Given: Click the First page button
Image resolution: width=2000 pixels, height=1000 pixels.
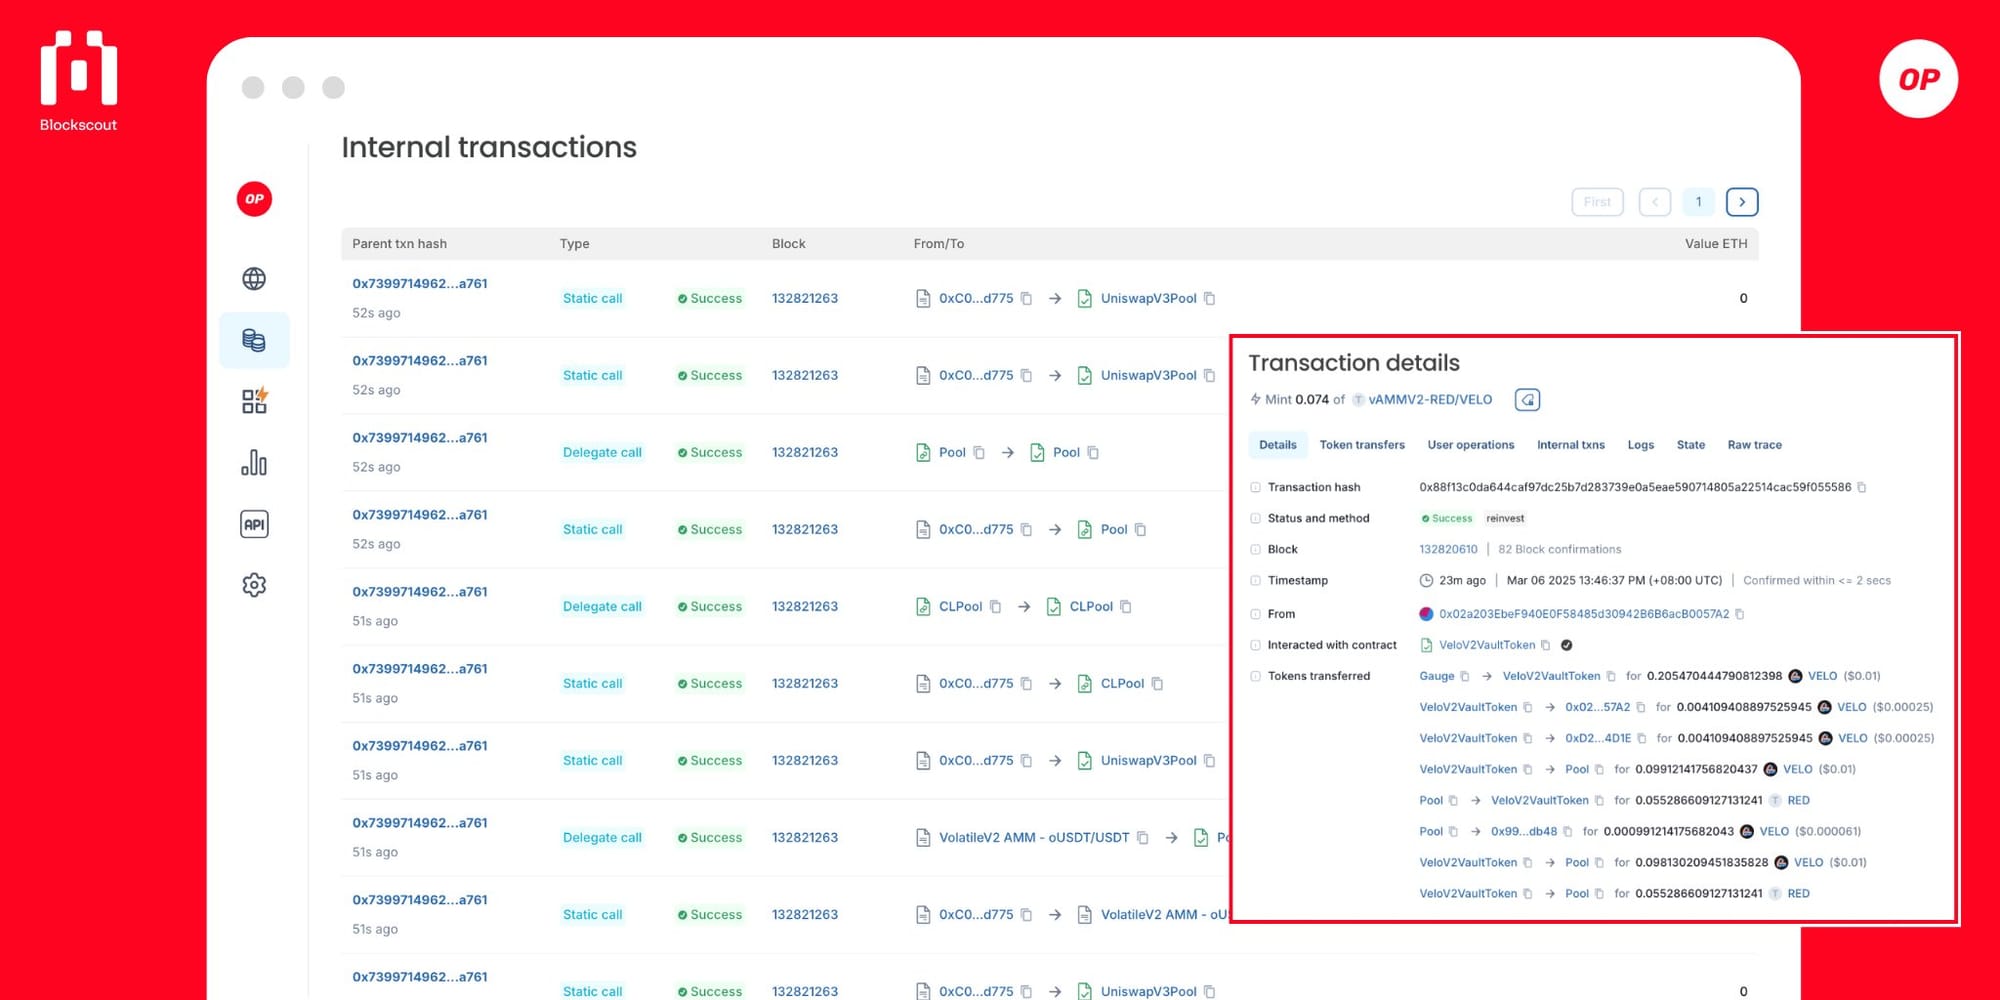Looking at the screenshot, I should tap(1598, 202).
